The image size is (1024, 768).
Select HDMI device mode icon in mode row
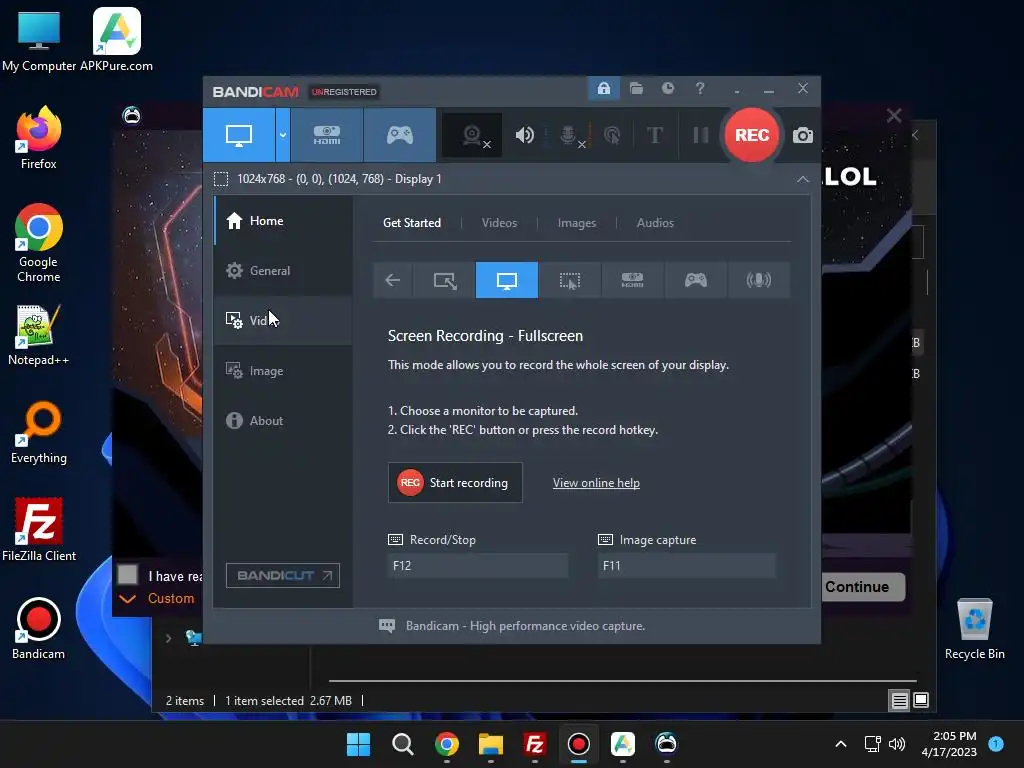[632, 280]
